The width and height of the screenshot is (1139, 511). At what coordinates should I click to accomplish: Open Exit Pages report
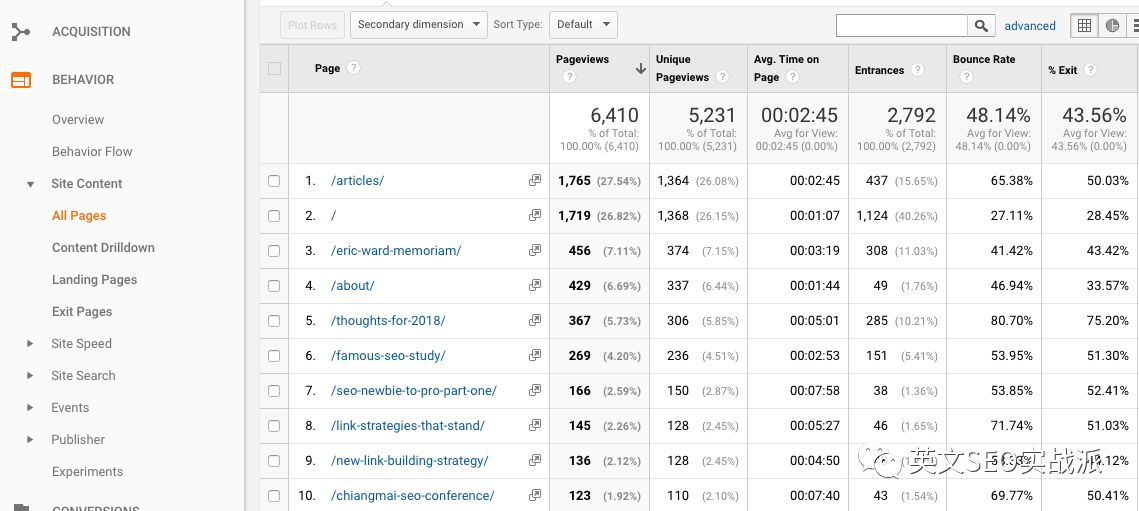click(82, 312)
